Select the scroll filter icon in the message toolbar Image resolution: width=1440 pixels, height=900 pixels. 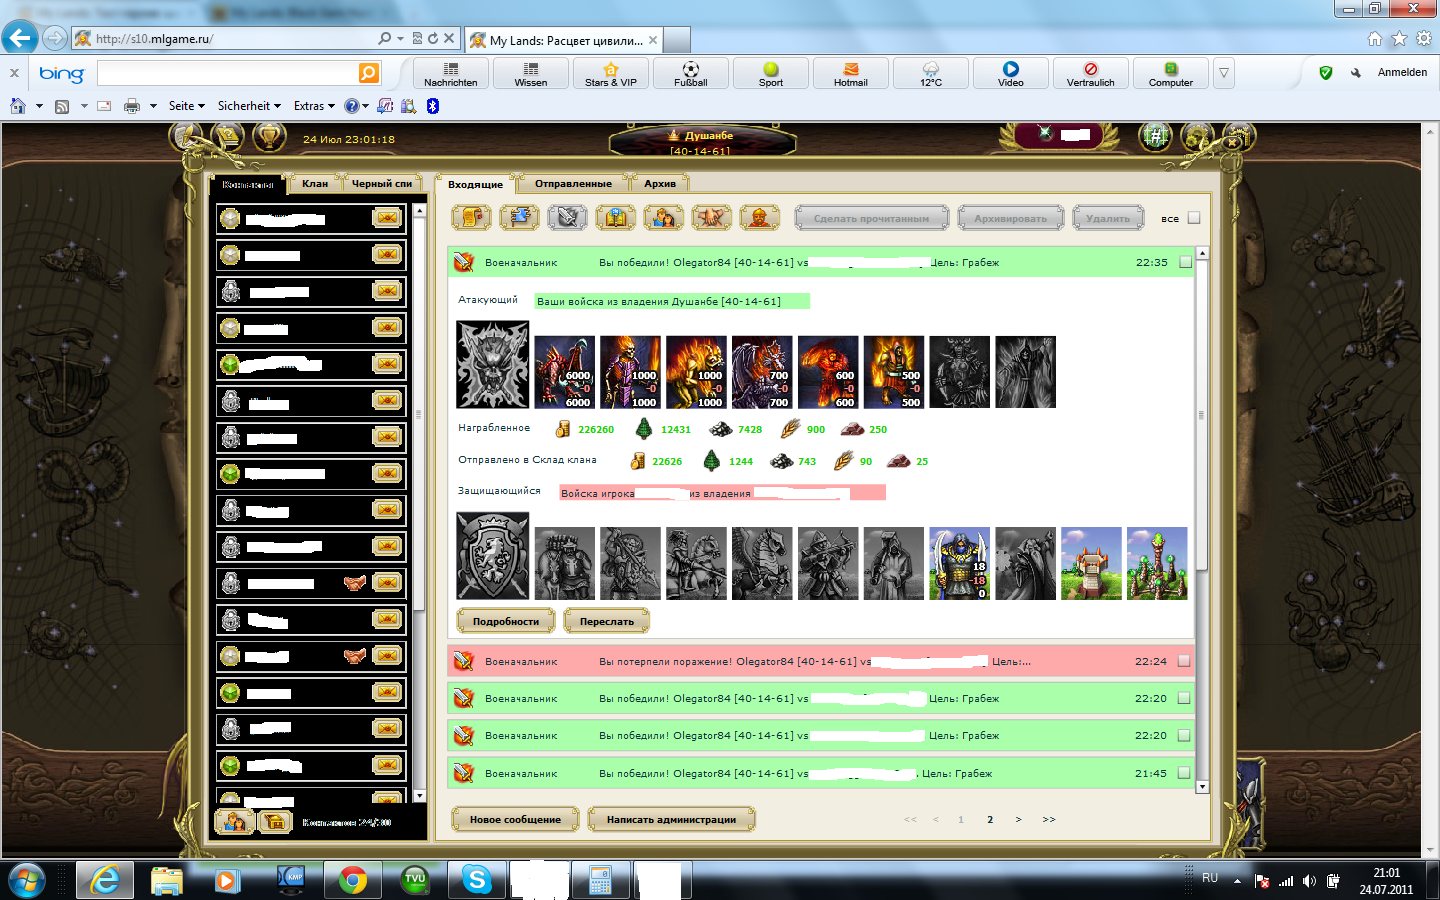[471, 217]
